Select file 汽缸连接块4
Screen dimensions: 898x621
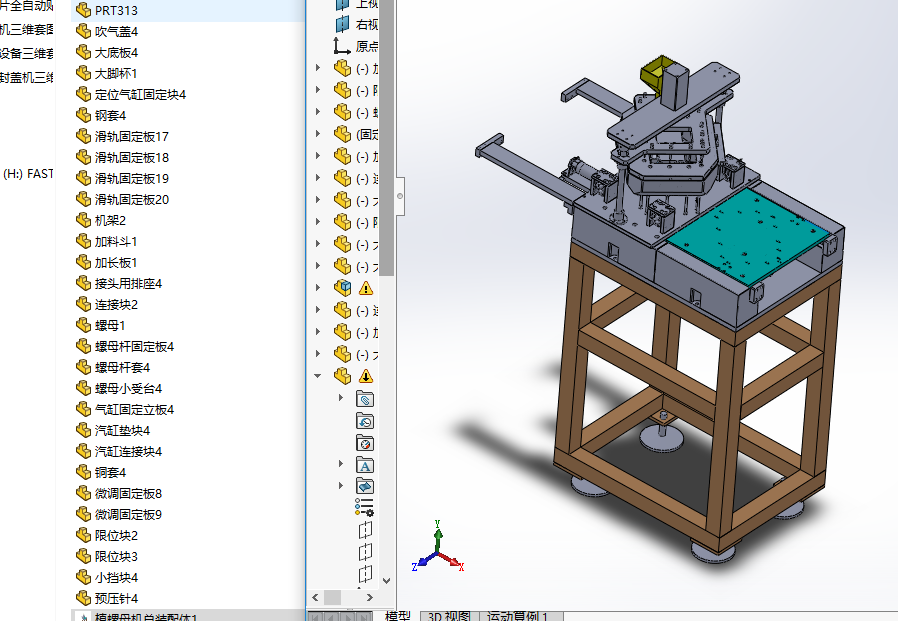pos(128,451)
